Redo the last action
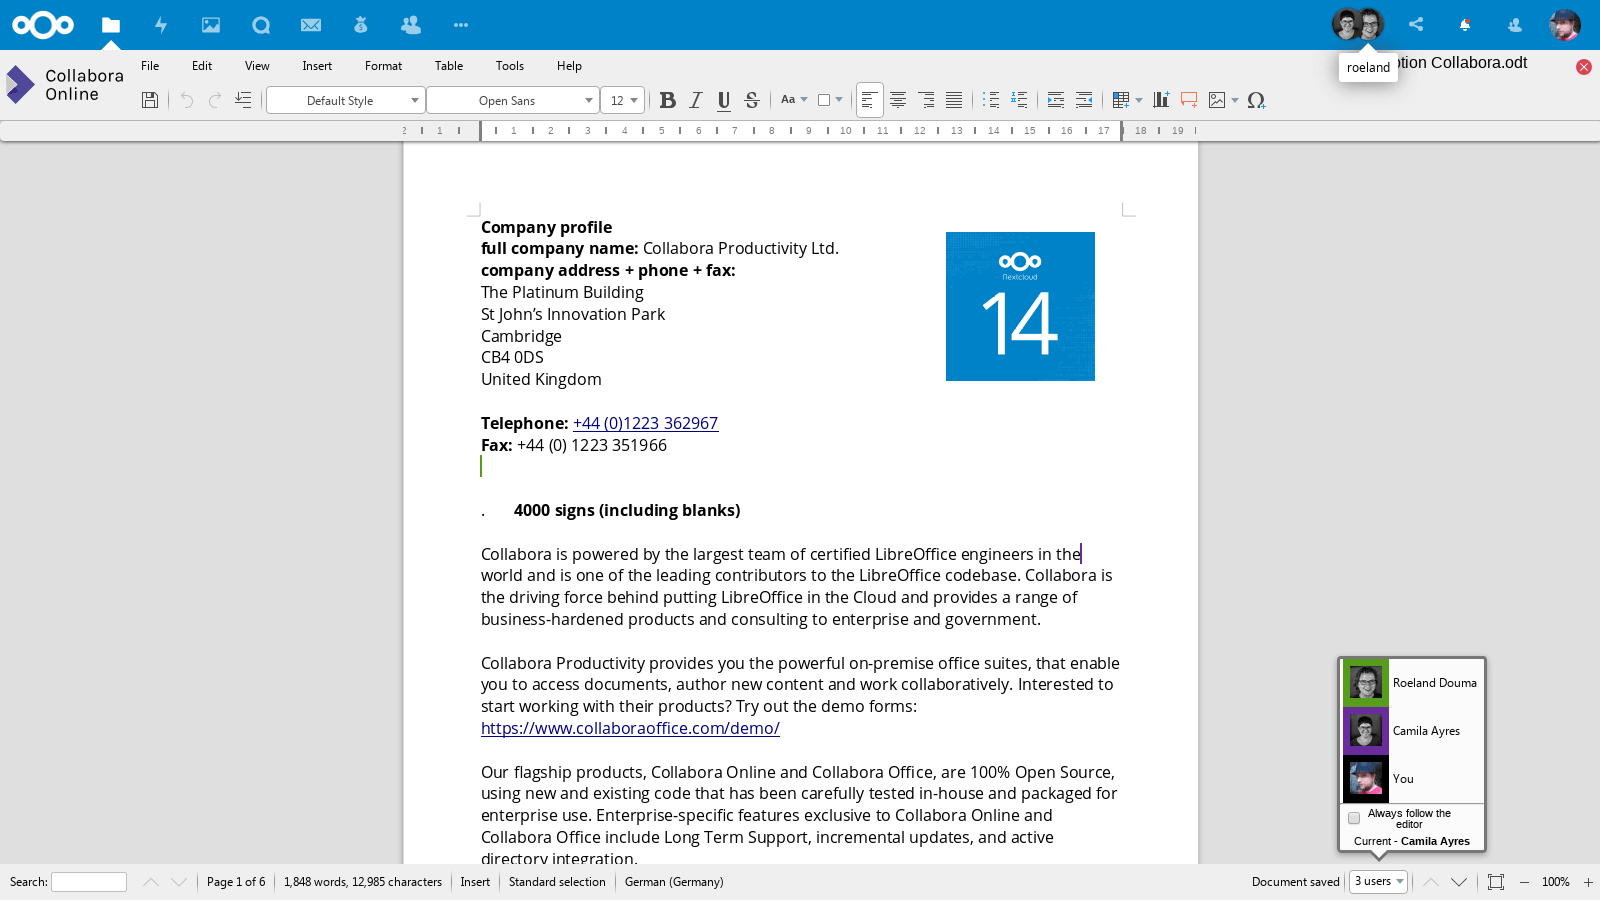 pos(215,100)
